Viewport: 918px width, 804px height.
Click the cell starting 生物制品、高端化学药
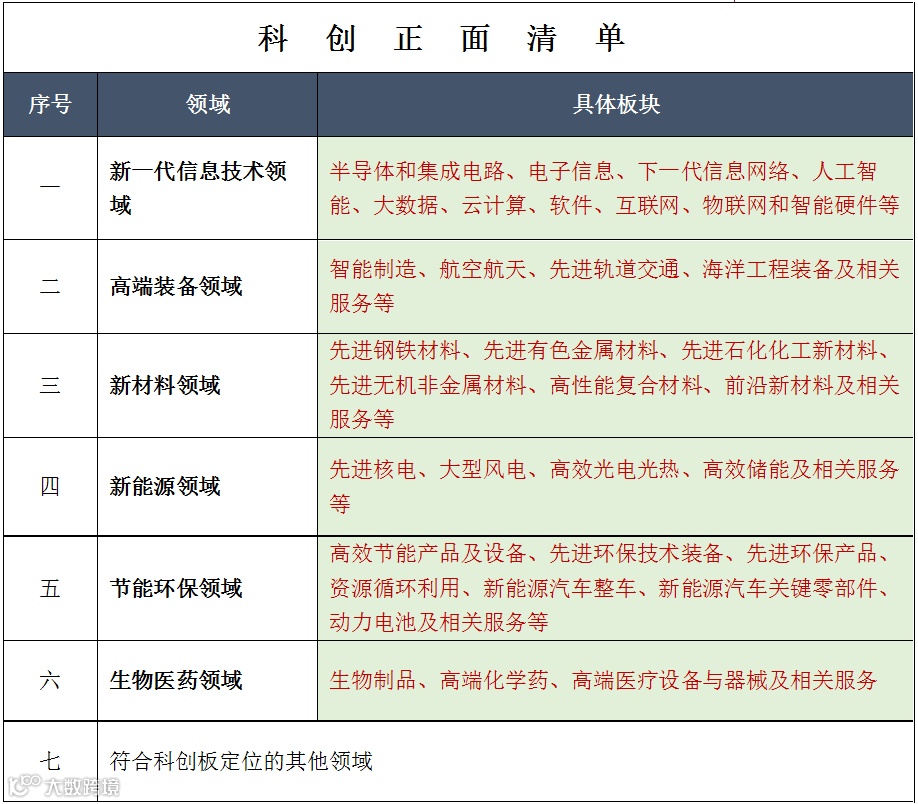coord(615,680)
